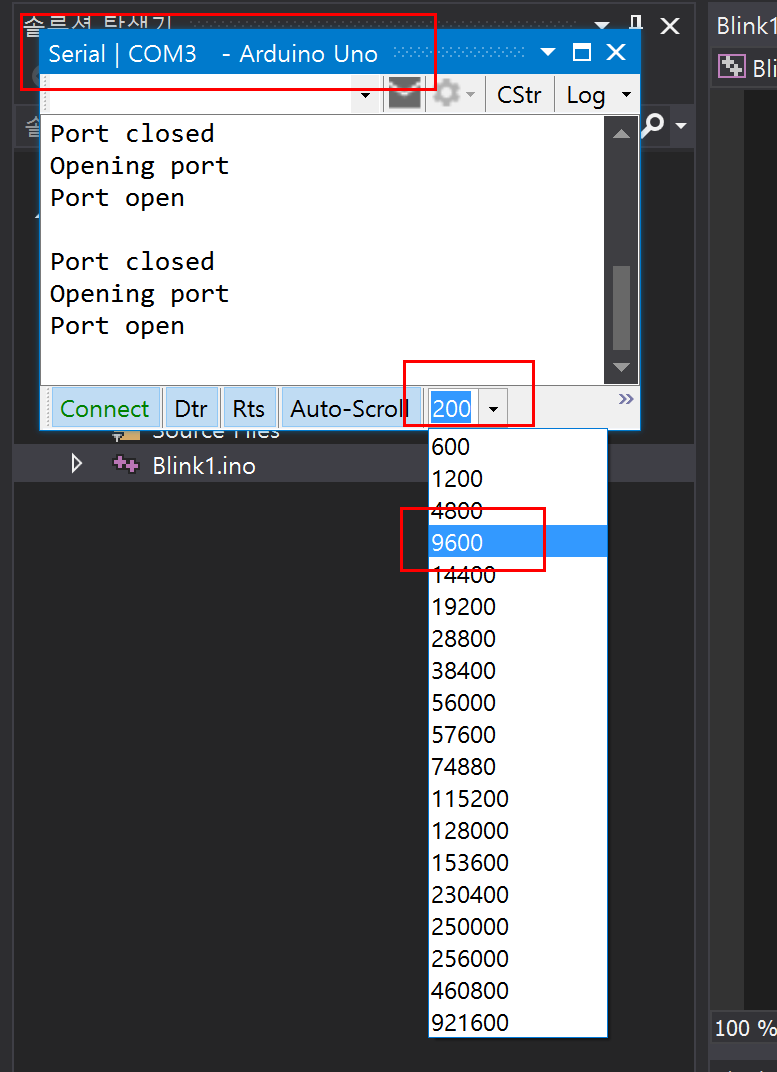Select 600 baud rate
777x1072 pixels.
(517, 446)
